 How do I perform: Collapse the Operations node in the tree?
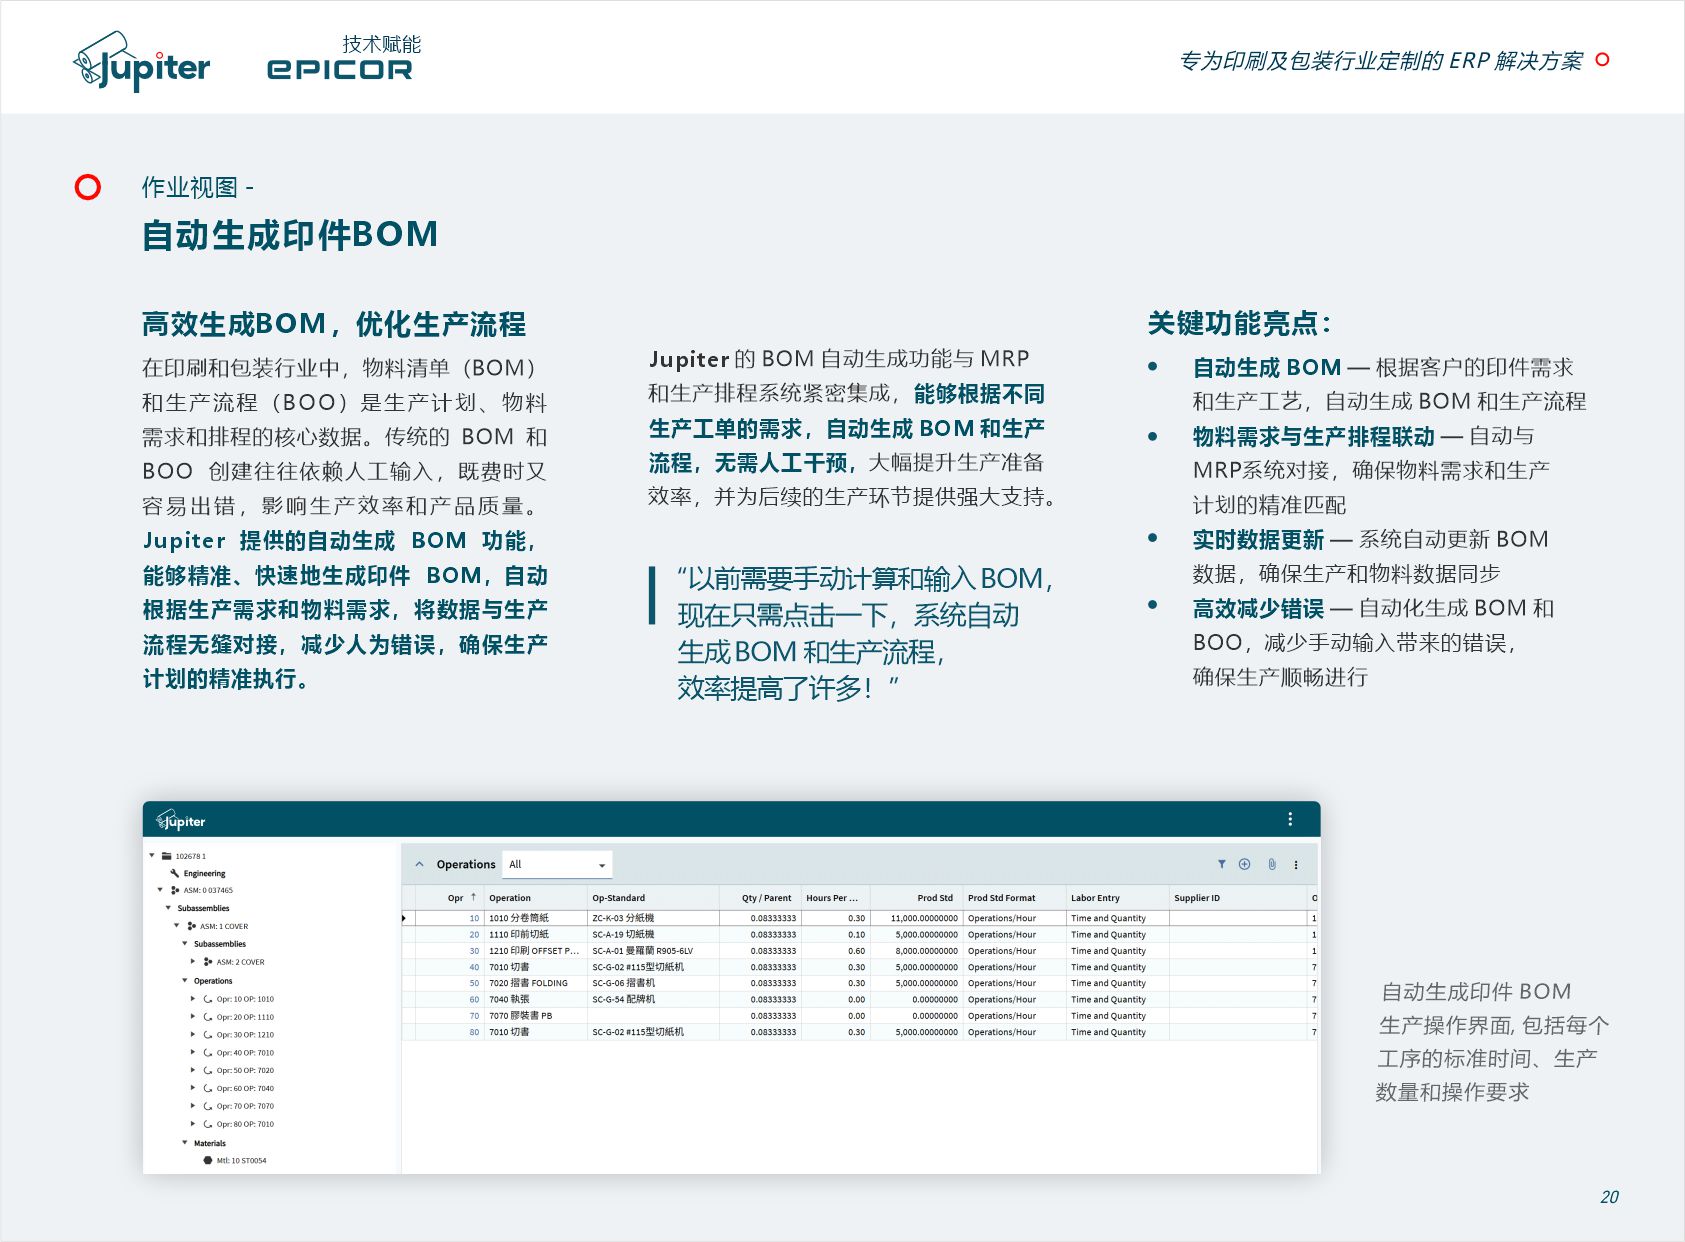point(185,981)
